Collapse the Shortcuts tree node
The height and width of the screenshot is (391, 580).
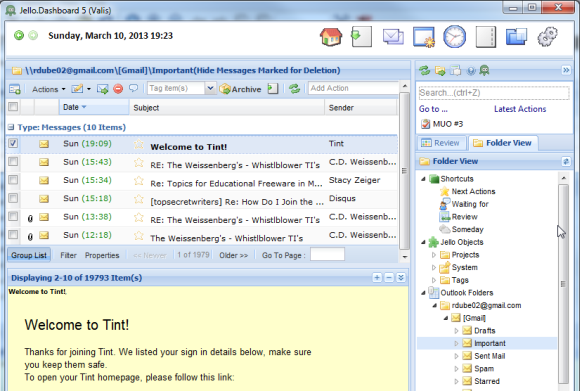coord(423,179)
